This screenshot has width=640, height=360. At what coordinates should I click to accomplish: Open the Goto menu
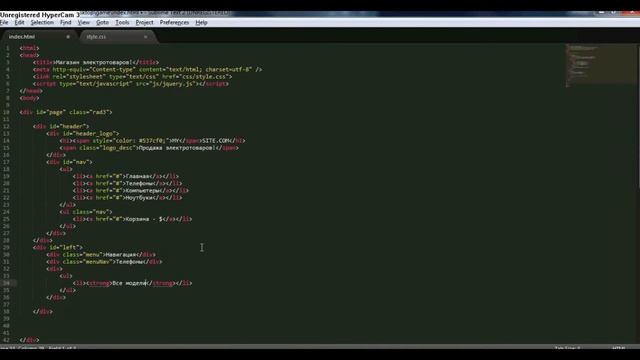[102, 22]
